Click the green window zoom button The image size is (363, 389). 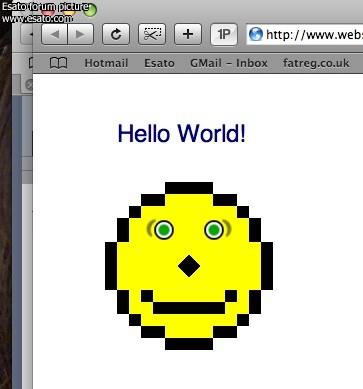[x=90, y=10]
